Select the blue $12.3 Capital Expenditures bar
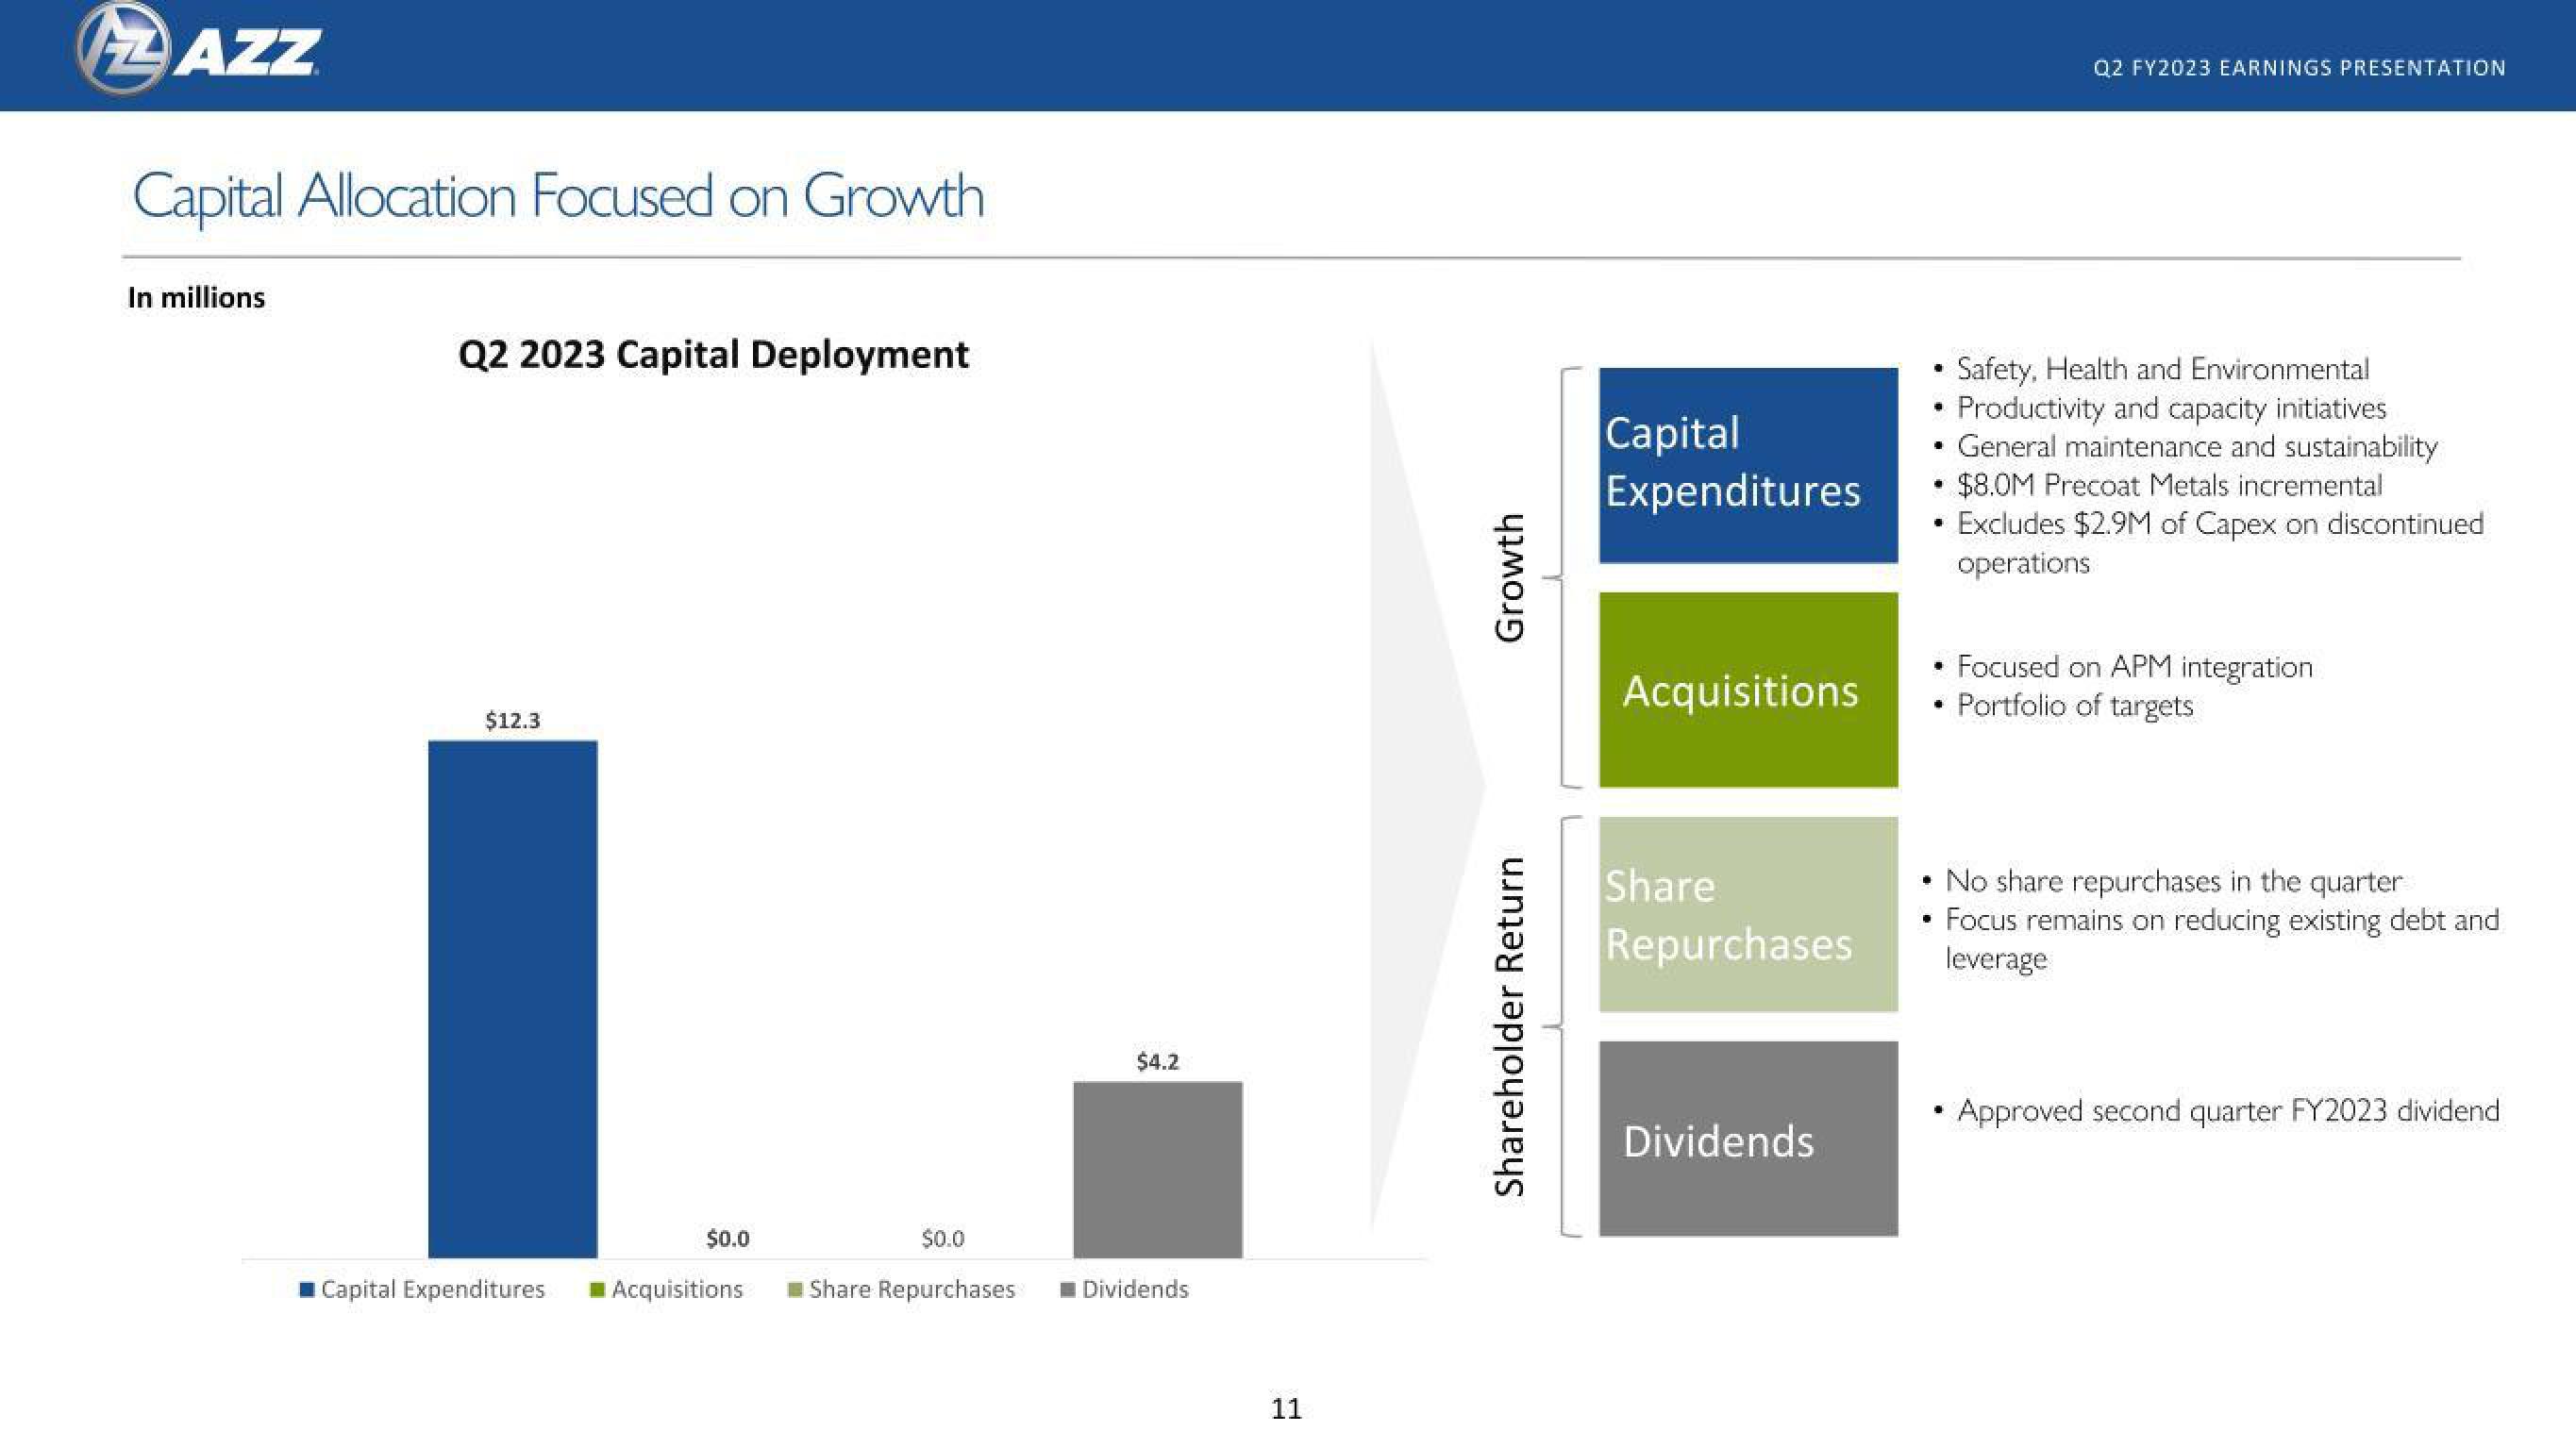The width and height of the screenshot is (2576, 1448). point(512,999)
